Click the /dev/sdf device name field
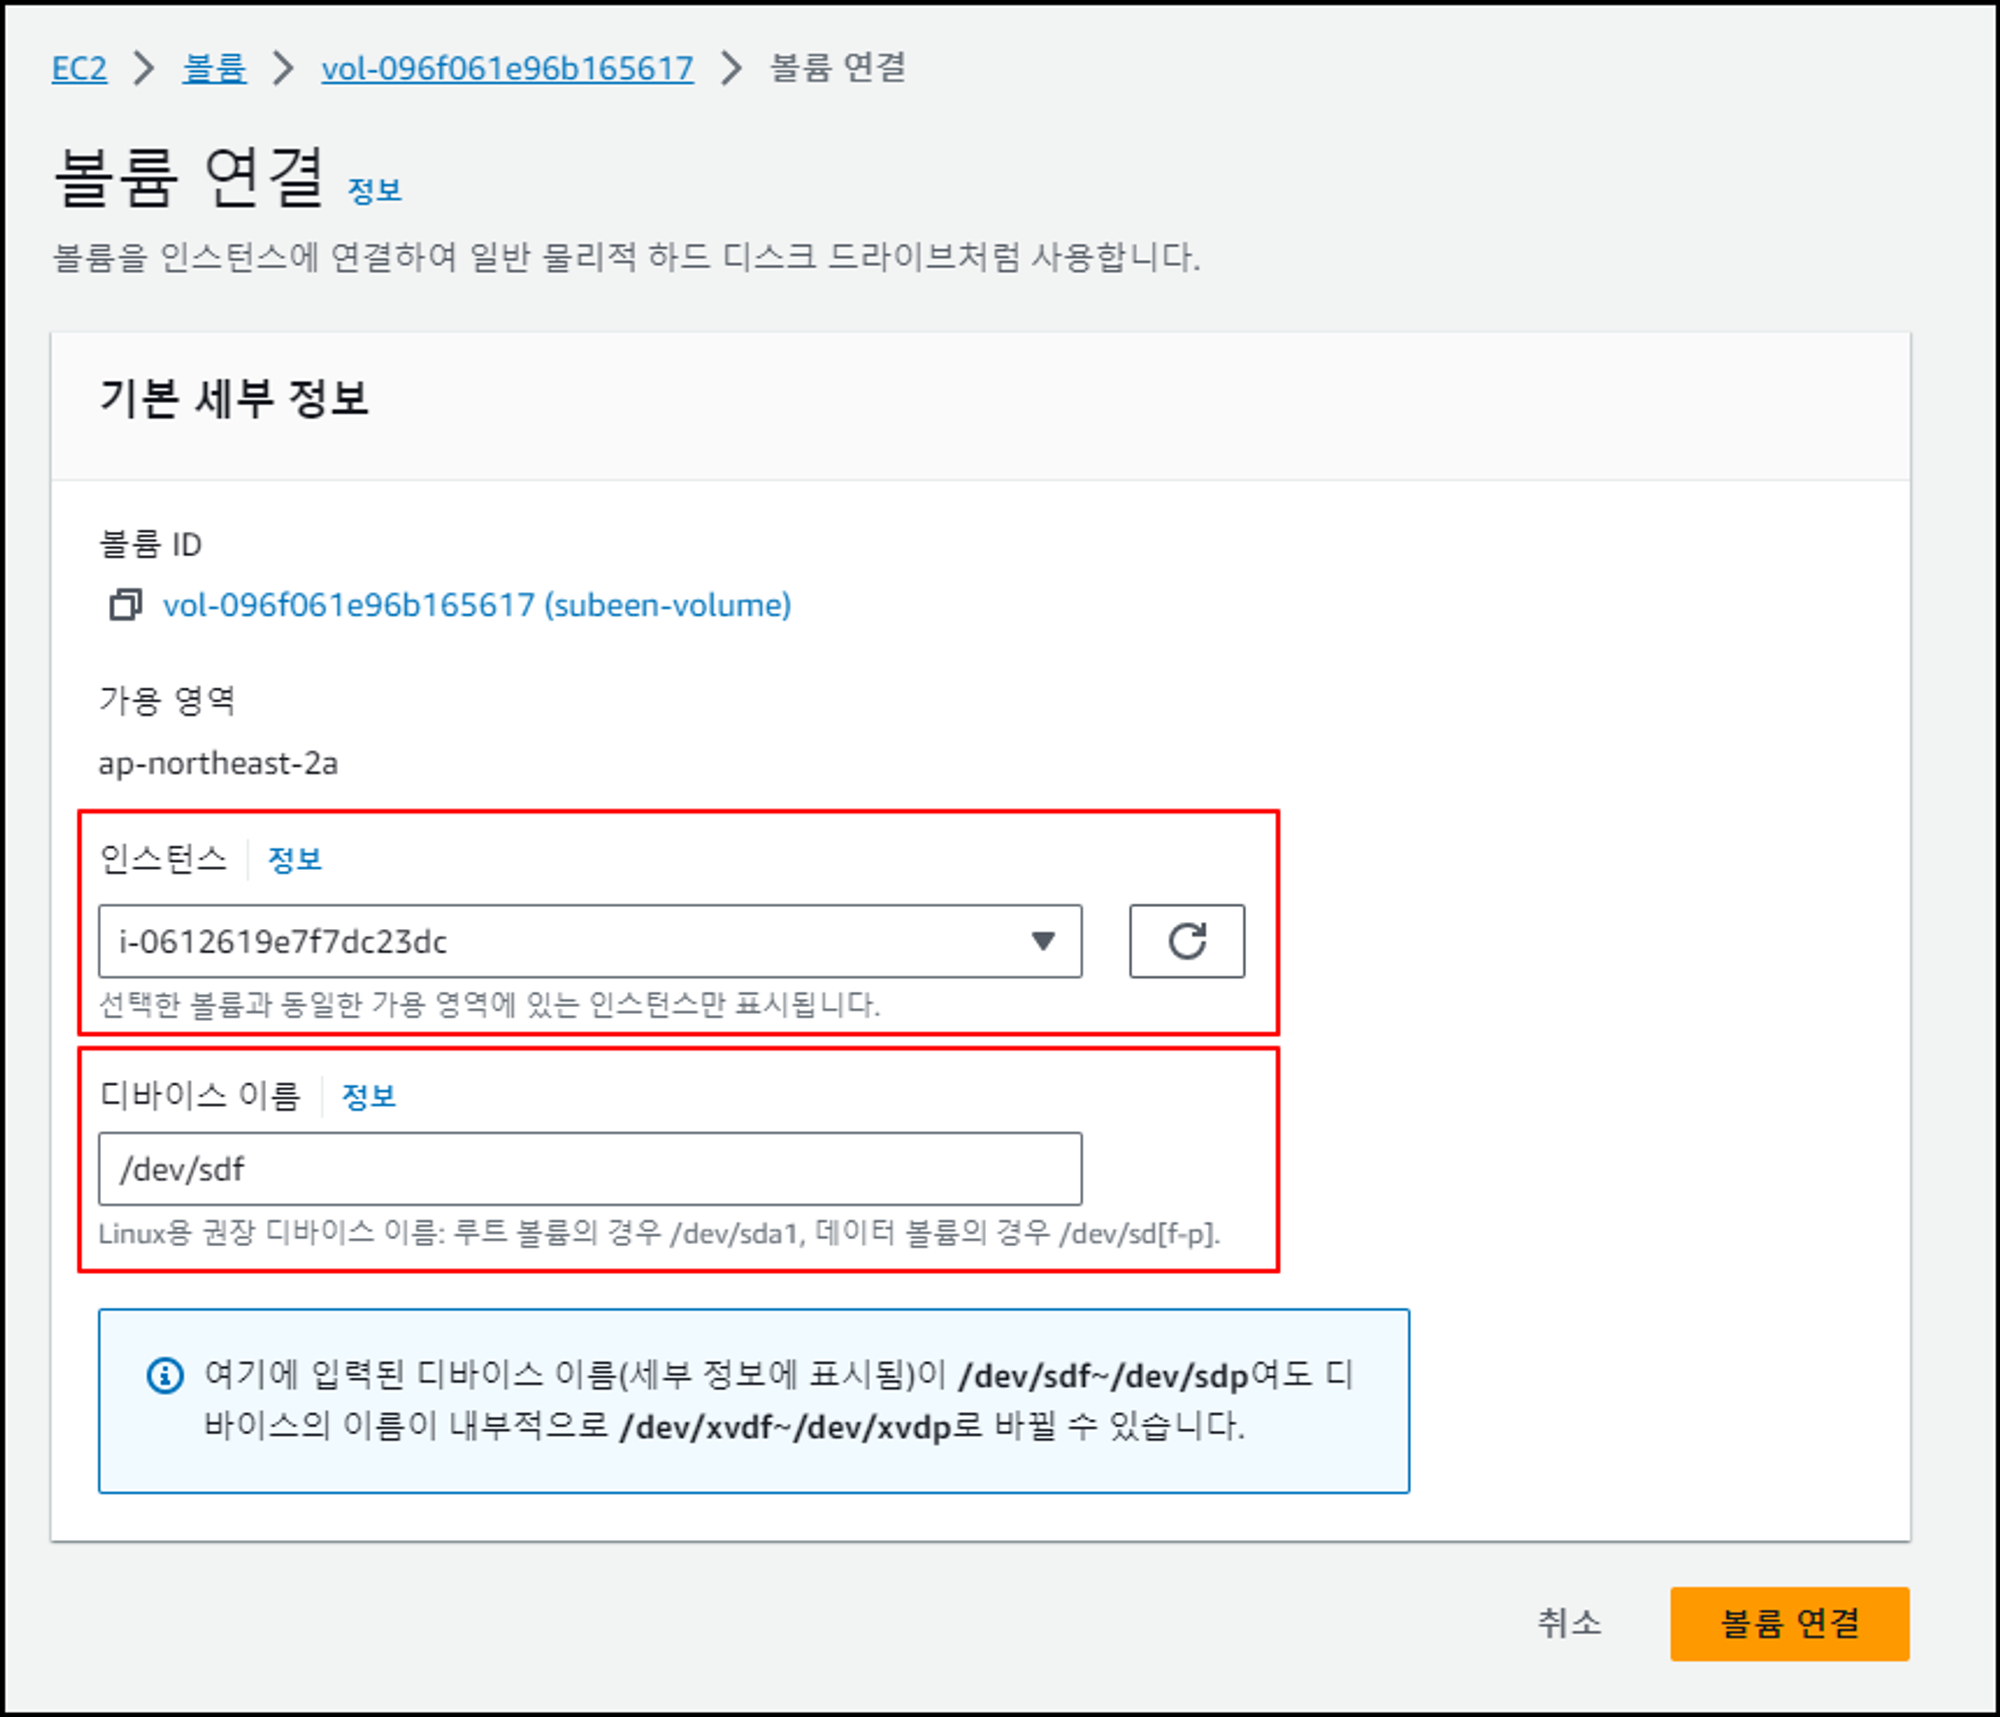 pyautogui.click(x=589, y=1168)
